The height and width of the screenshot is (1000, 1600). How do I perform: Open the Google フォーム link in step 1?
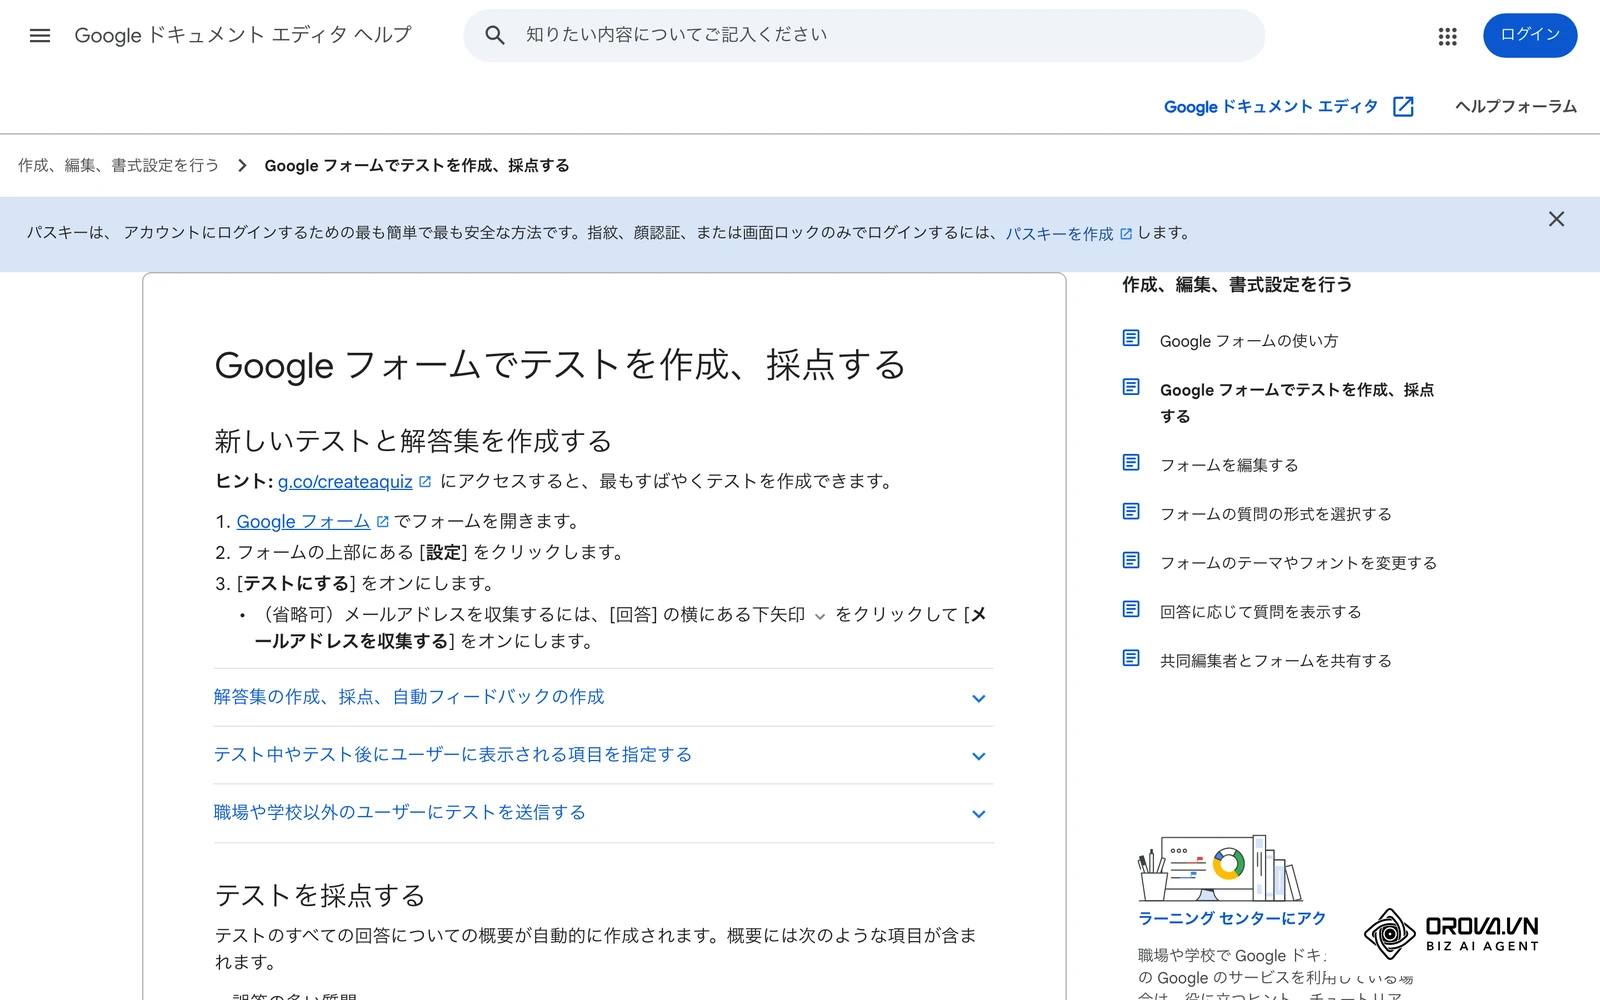pos(303,522)
